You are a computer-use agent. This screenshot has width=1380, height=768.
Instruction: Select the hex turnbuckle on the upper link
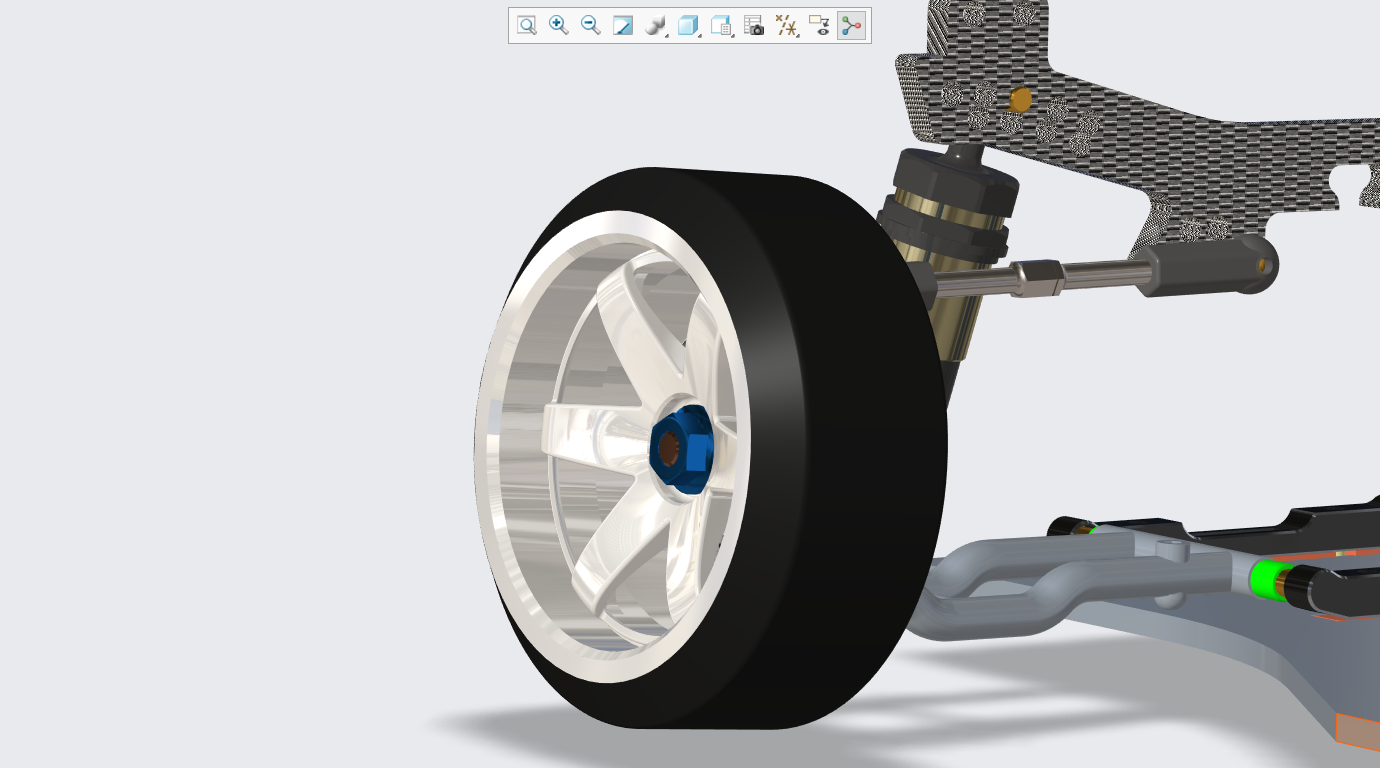[1036, 278]
